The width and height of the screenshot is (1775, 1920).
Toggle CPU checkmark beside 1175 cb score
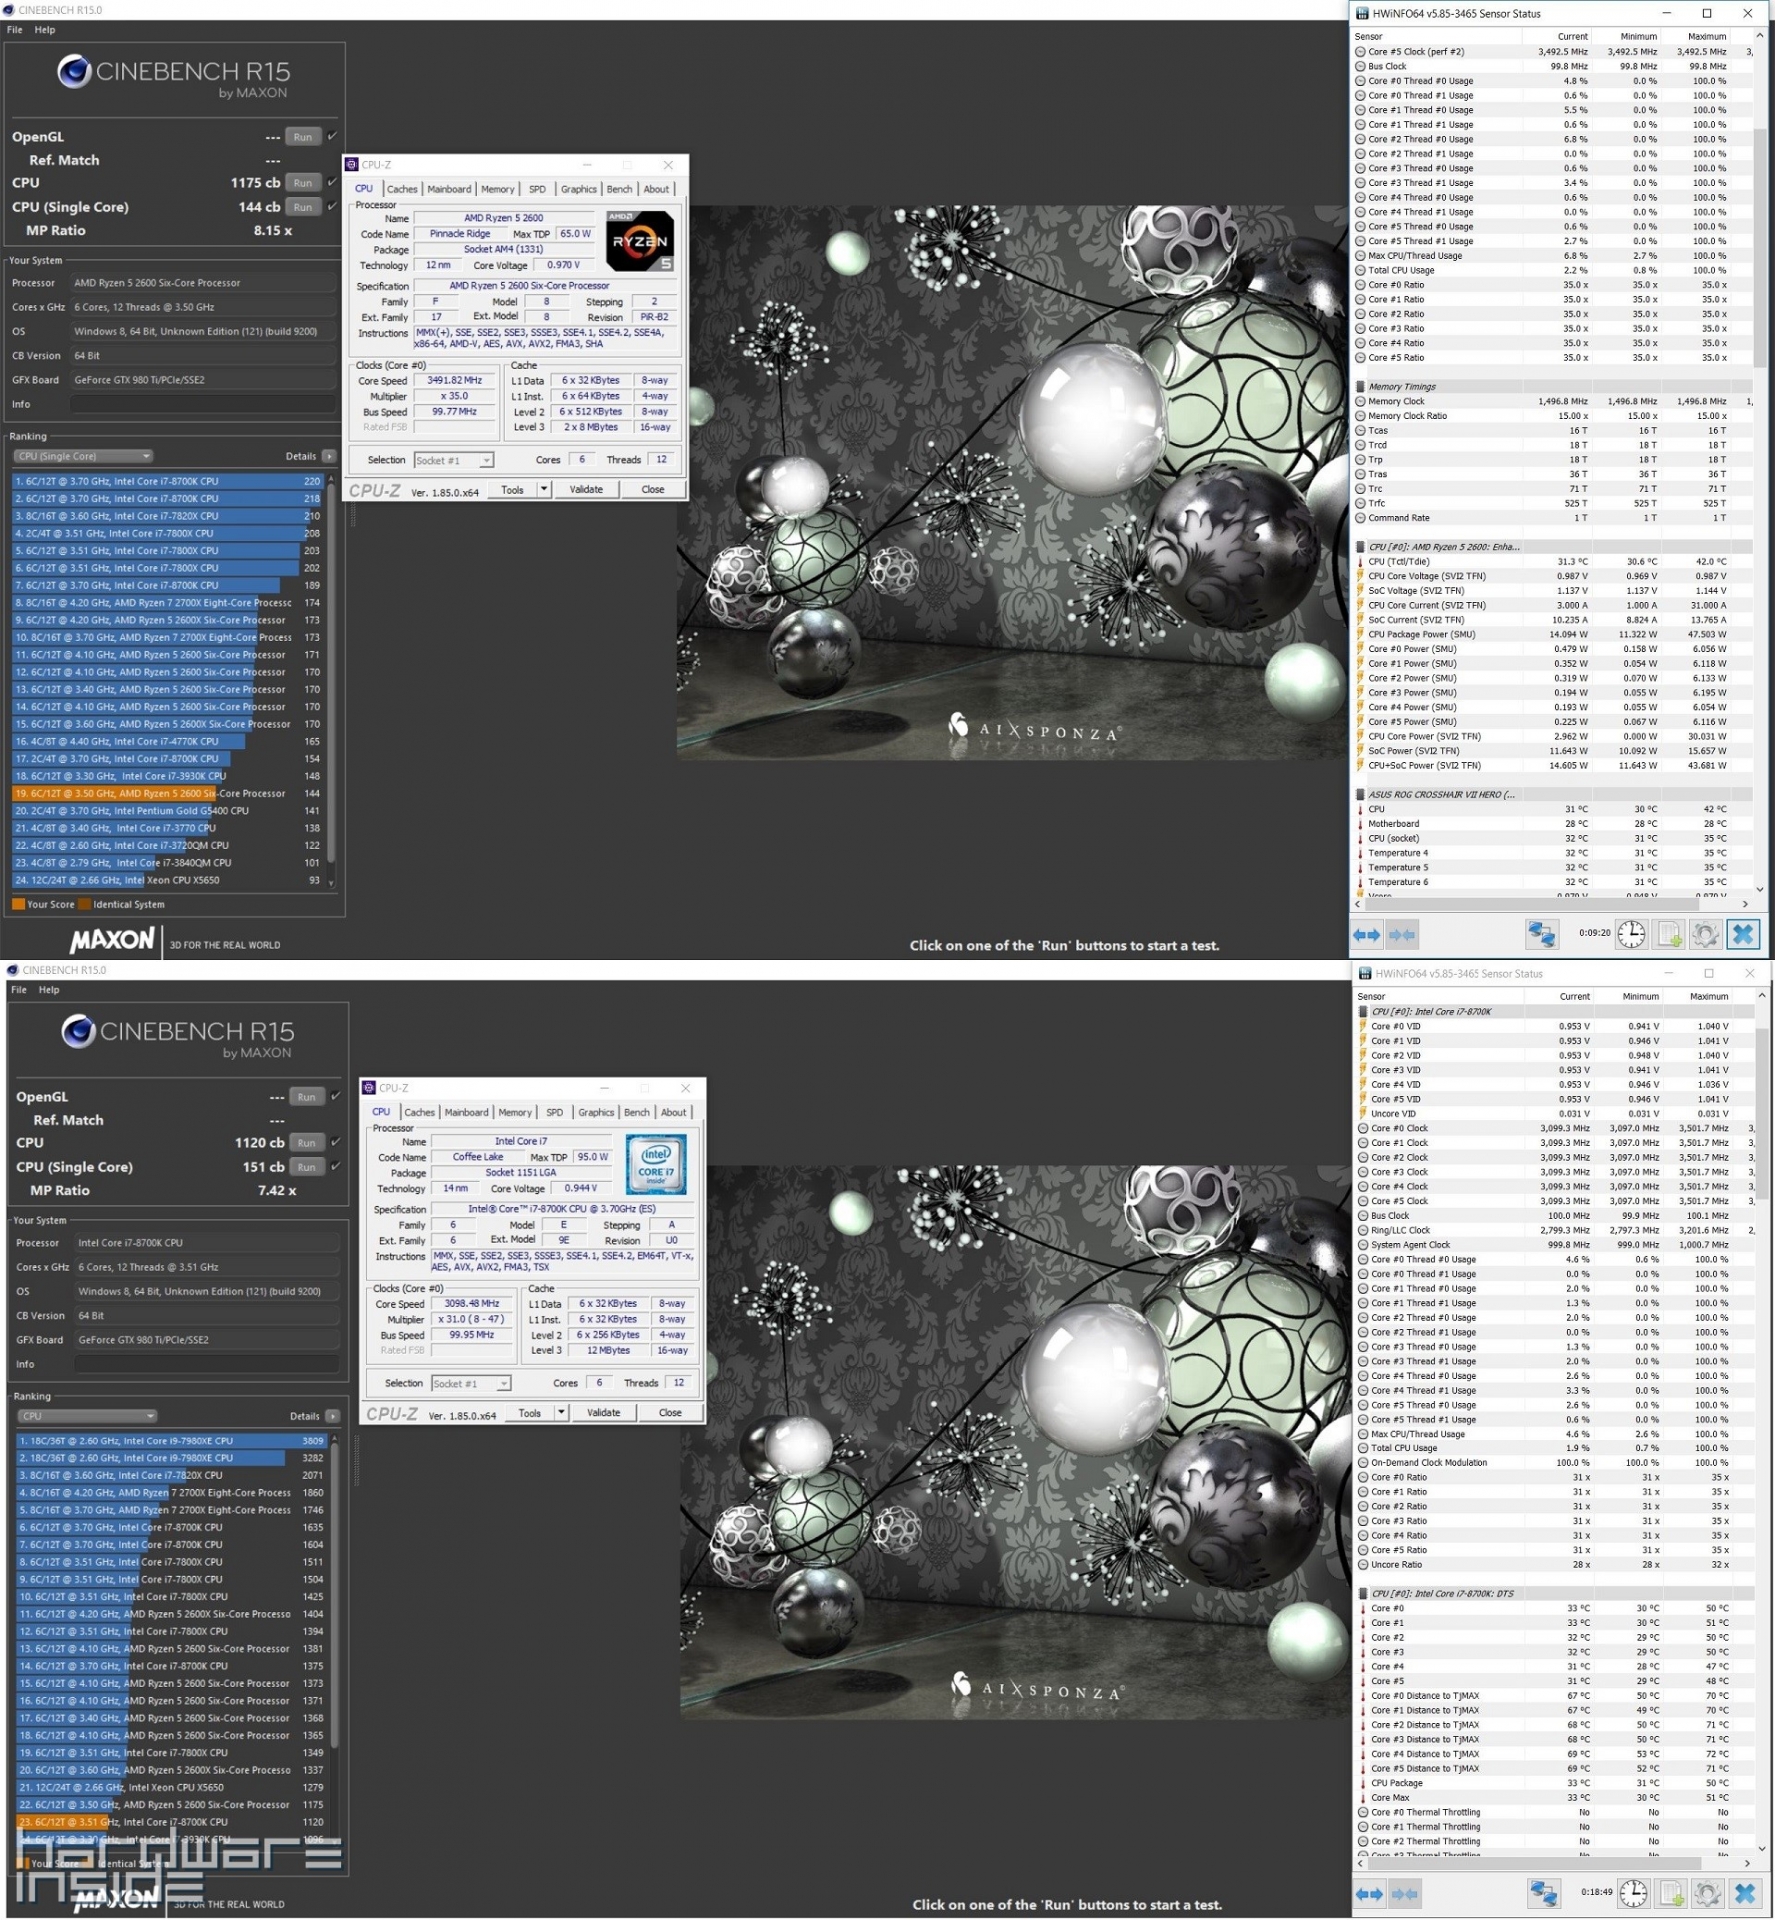click(332, 182)
